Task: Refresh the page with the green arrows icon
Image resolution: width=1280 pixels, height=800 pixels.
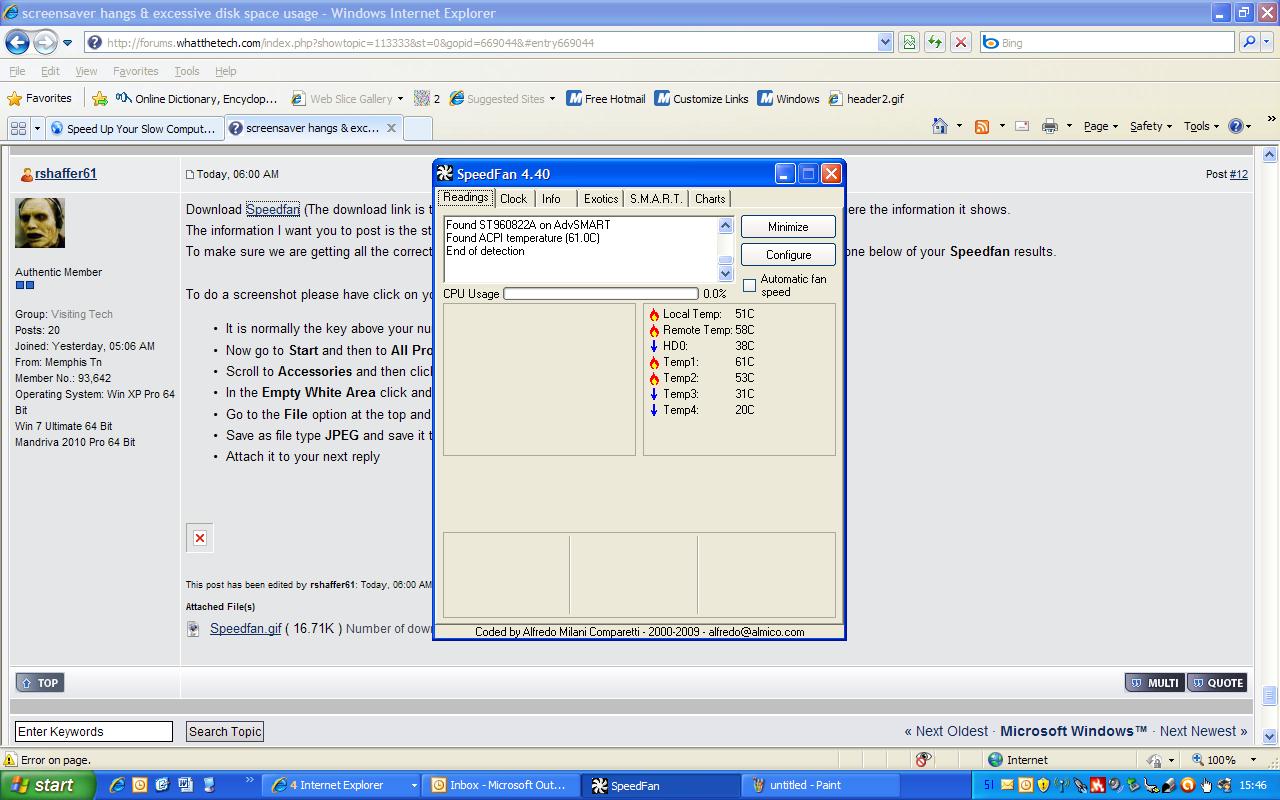Action: (x=934, y=42)
